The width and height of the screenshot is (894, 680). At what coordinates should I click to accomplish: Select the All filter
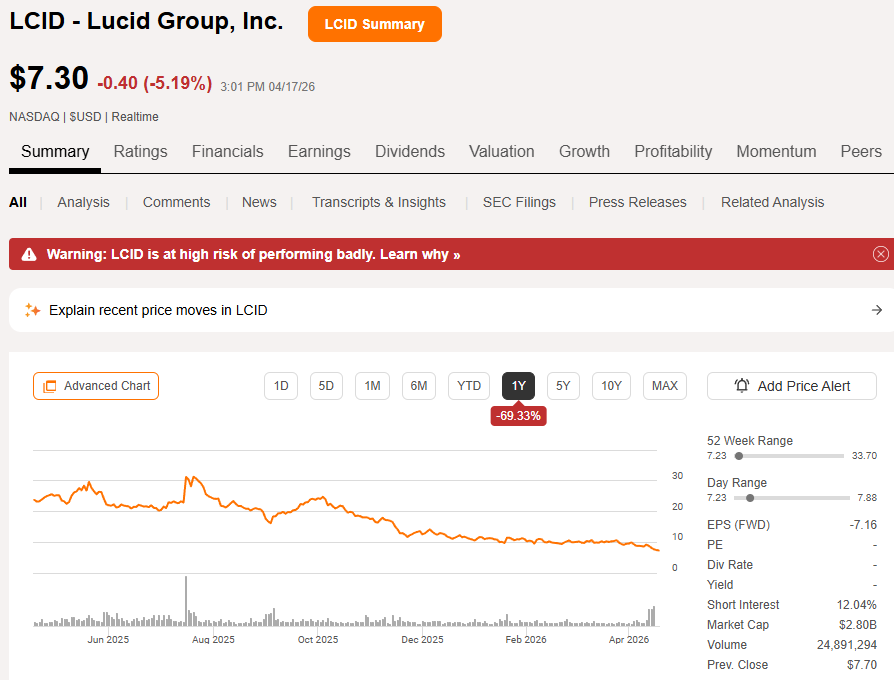click(x=18, y=202)
